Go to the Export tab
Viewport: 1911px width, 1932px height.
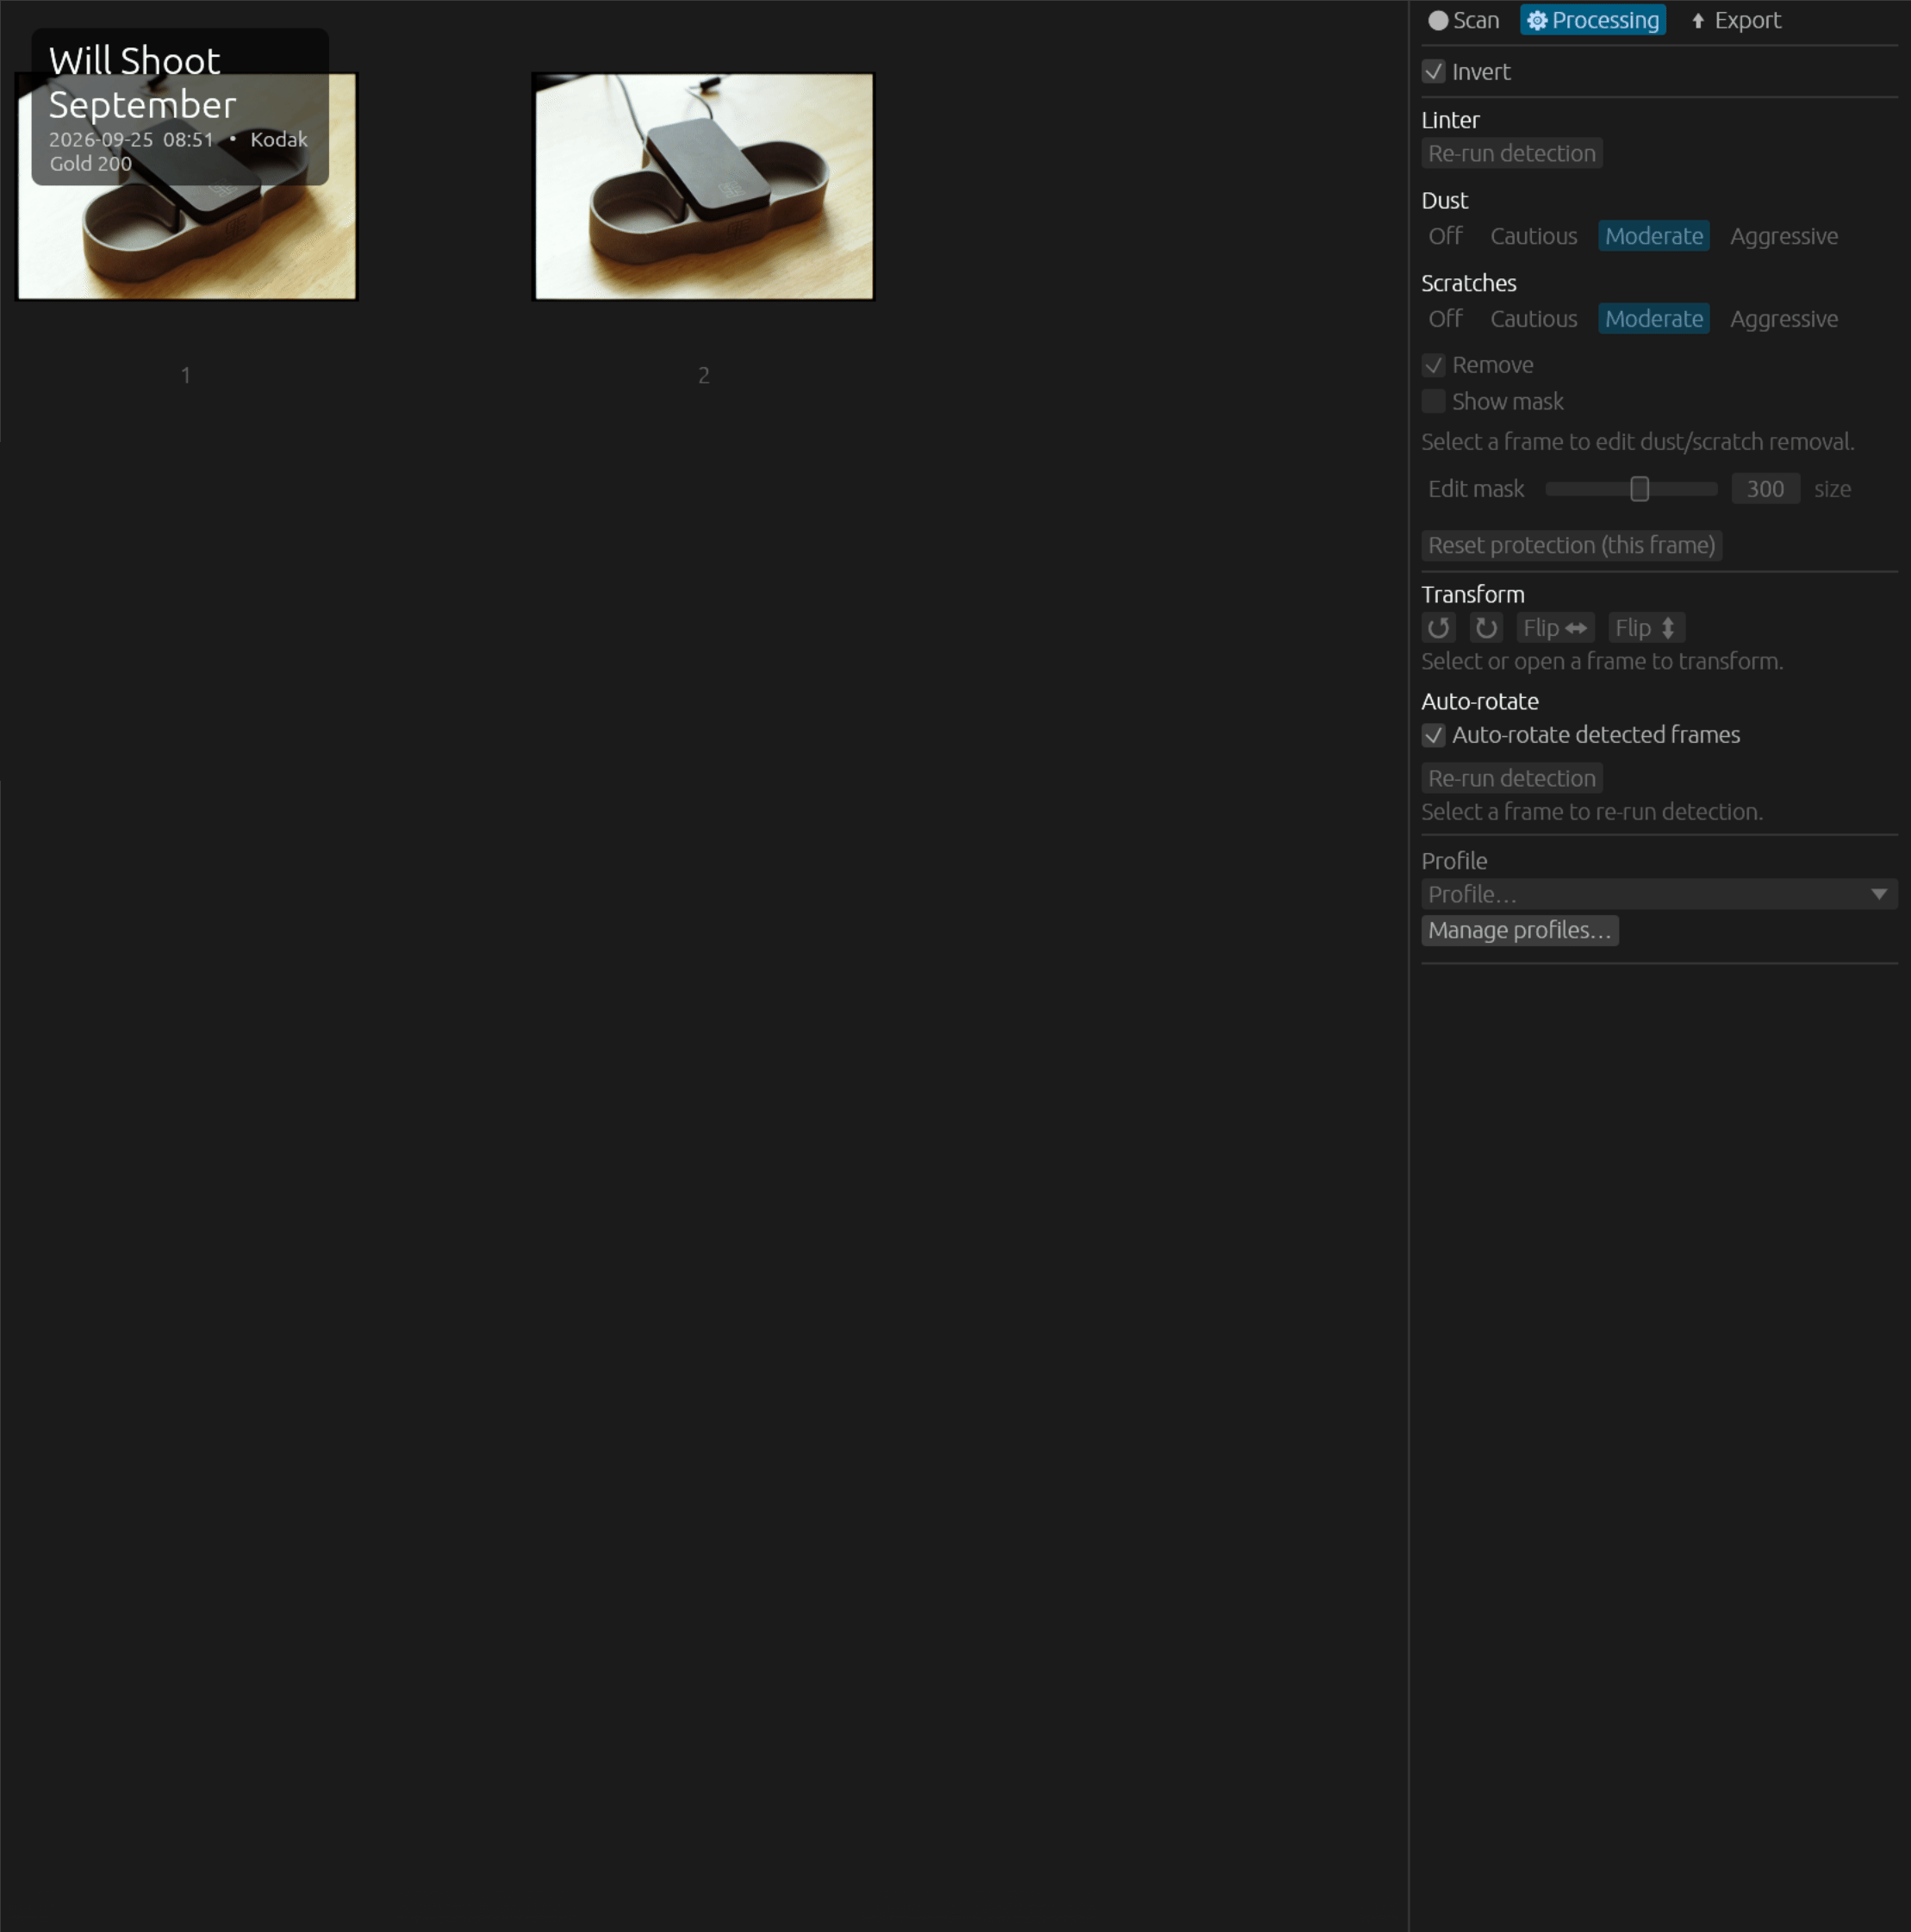(1736, 20)
